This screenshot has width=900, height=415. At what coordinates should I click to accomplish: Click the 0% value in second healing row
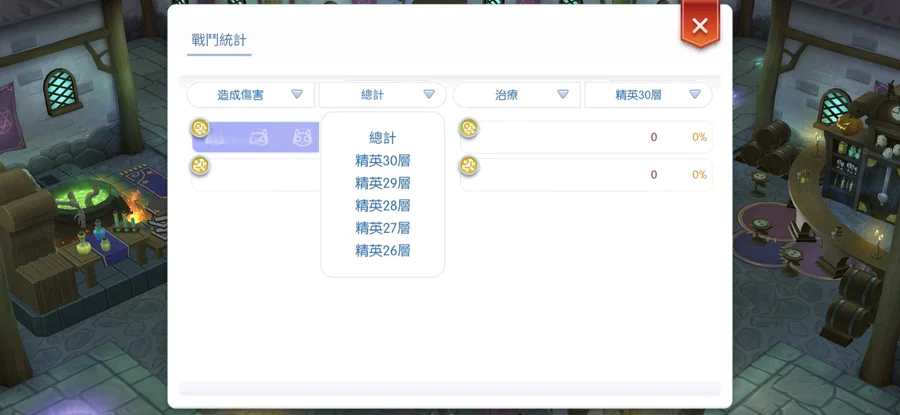point(699,175)
